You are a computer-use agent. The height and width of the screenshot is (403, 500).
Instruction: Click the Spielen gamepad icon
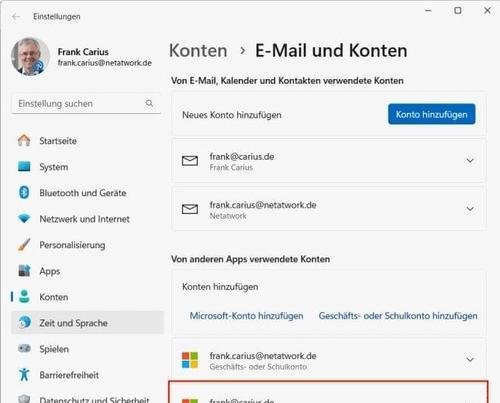pos(24,349)
